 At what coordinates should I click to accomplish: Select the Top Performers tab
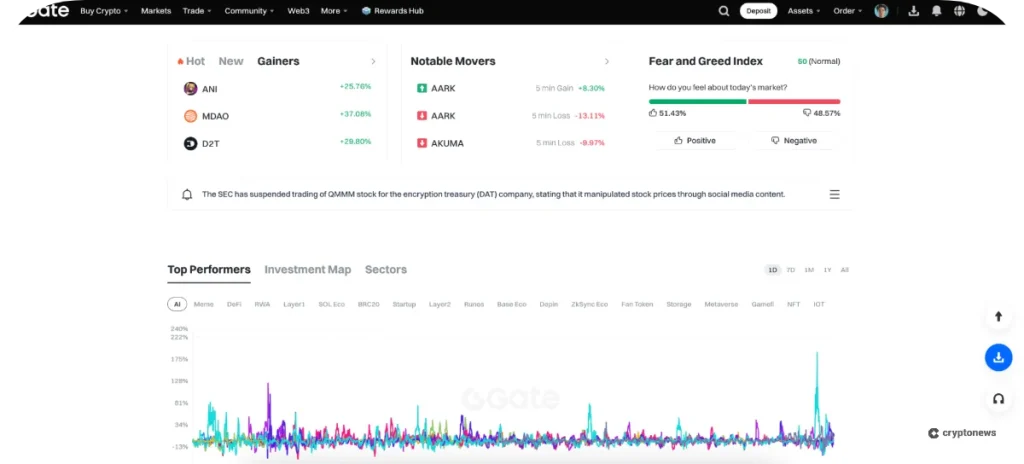tap(209, 270)
